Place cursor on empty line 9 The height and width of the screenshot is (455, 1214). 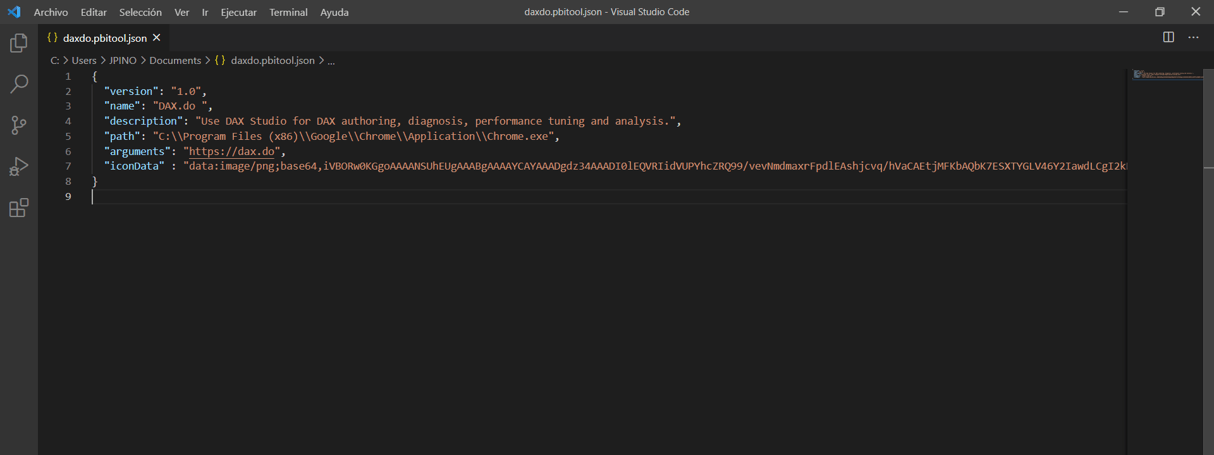(x=300, y=197)
